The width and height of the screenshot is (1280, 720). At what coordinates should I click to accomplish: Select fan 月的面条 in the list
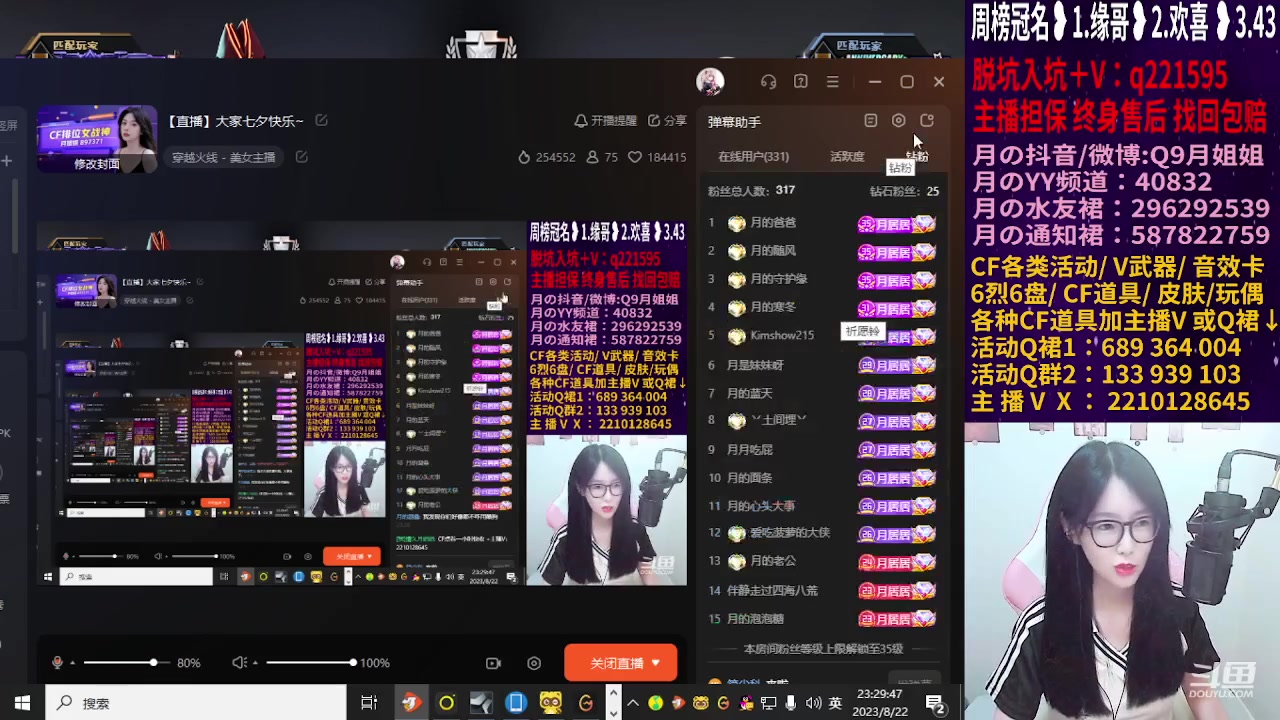tap(749, 477)
